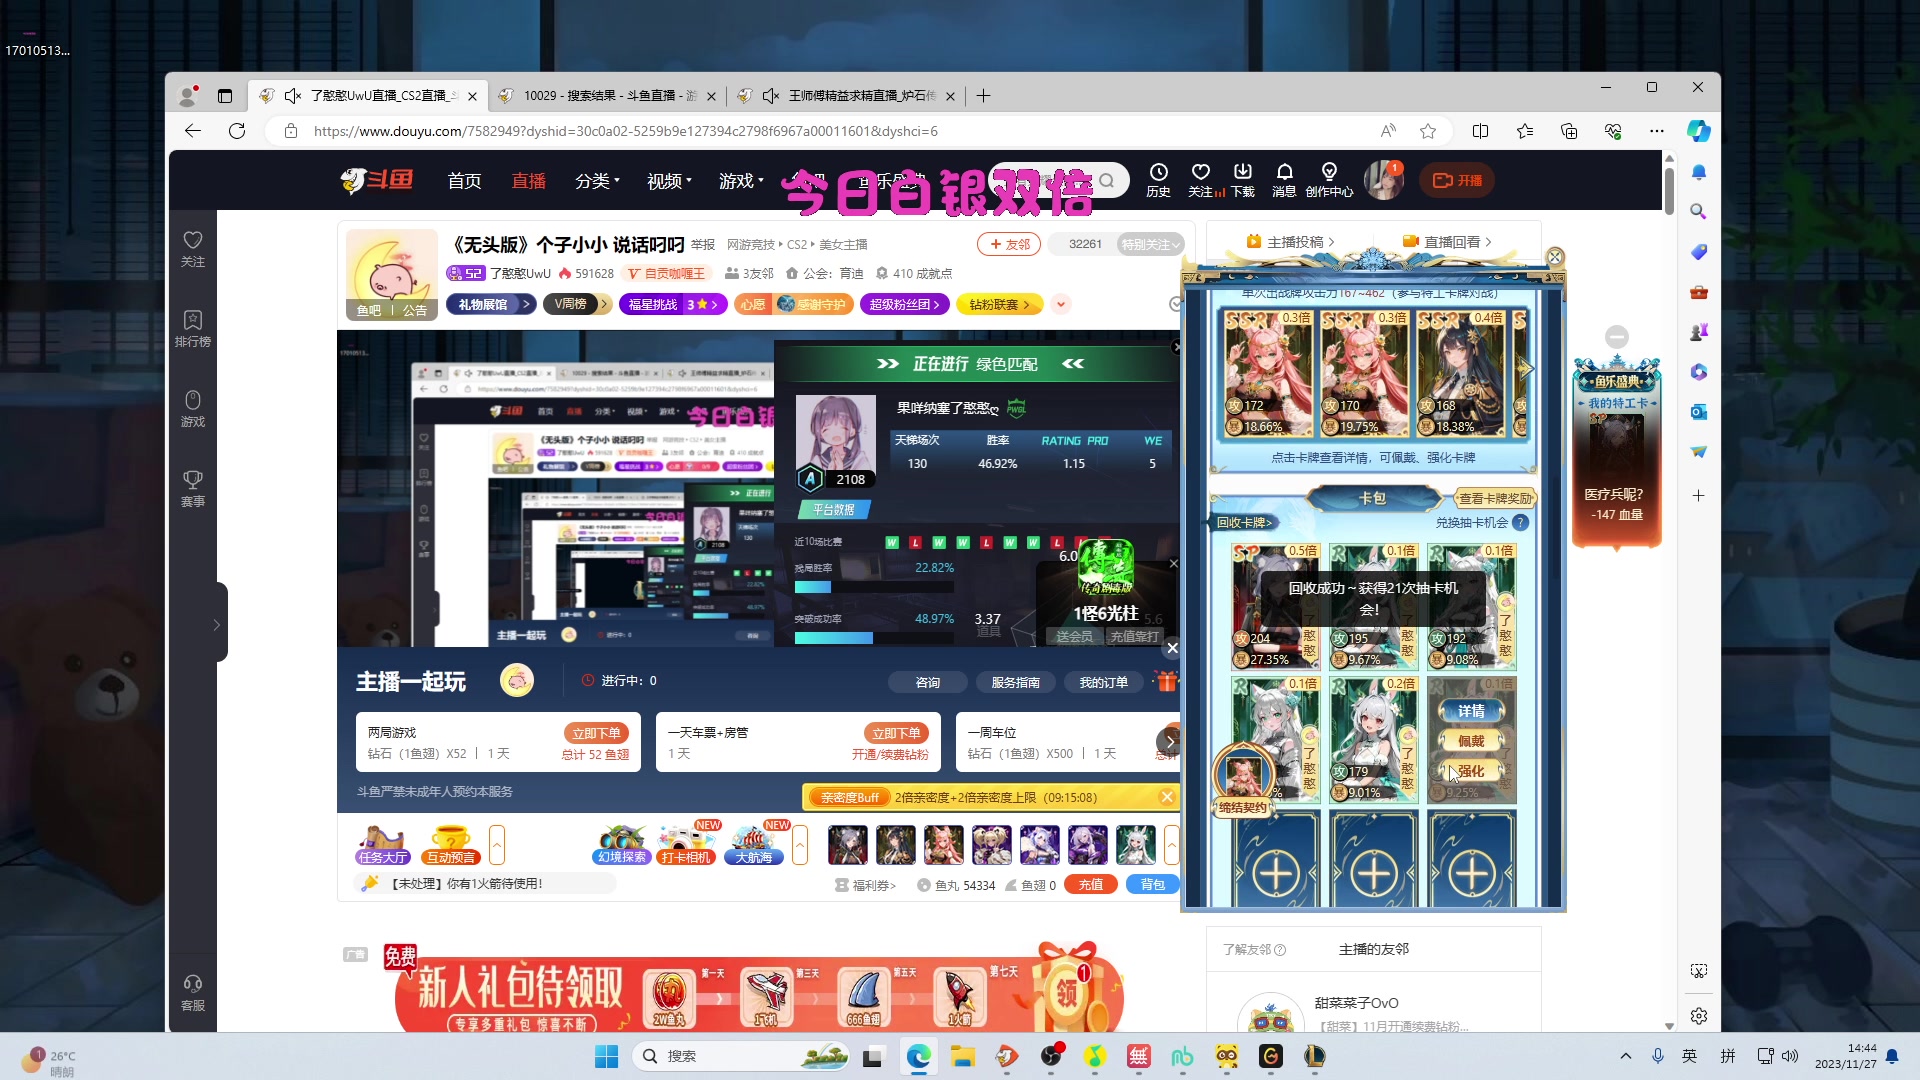Viewport: 1920px width, 1080px height.
Task: Click the 下载 download icon
Action: pos(1243,180)
